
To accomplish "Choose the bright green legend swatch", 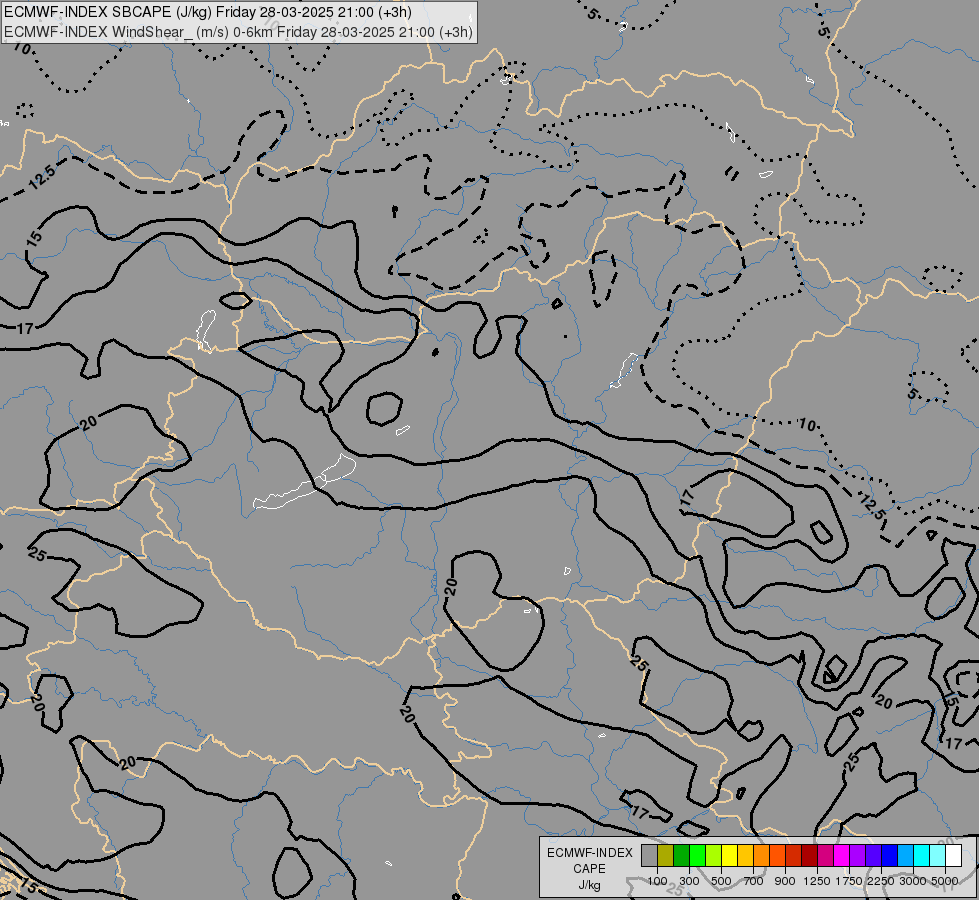I will (x=697, y=856).
